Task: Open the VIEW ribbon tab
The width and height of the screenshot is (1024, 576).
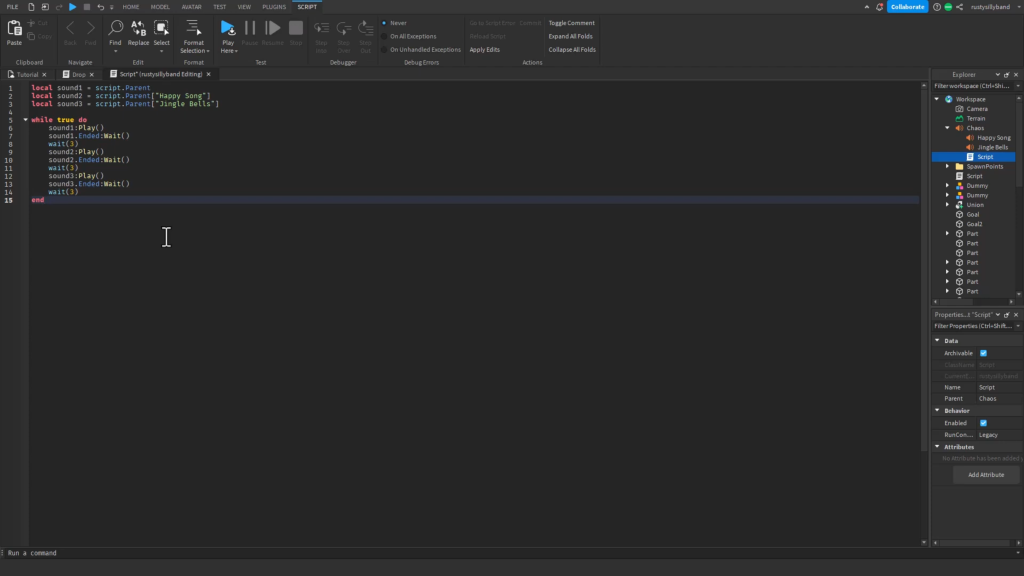Action: [x=244, y=7]
